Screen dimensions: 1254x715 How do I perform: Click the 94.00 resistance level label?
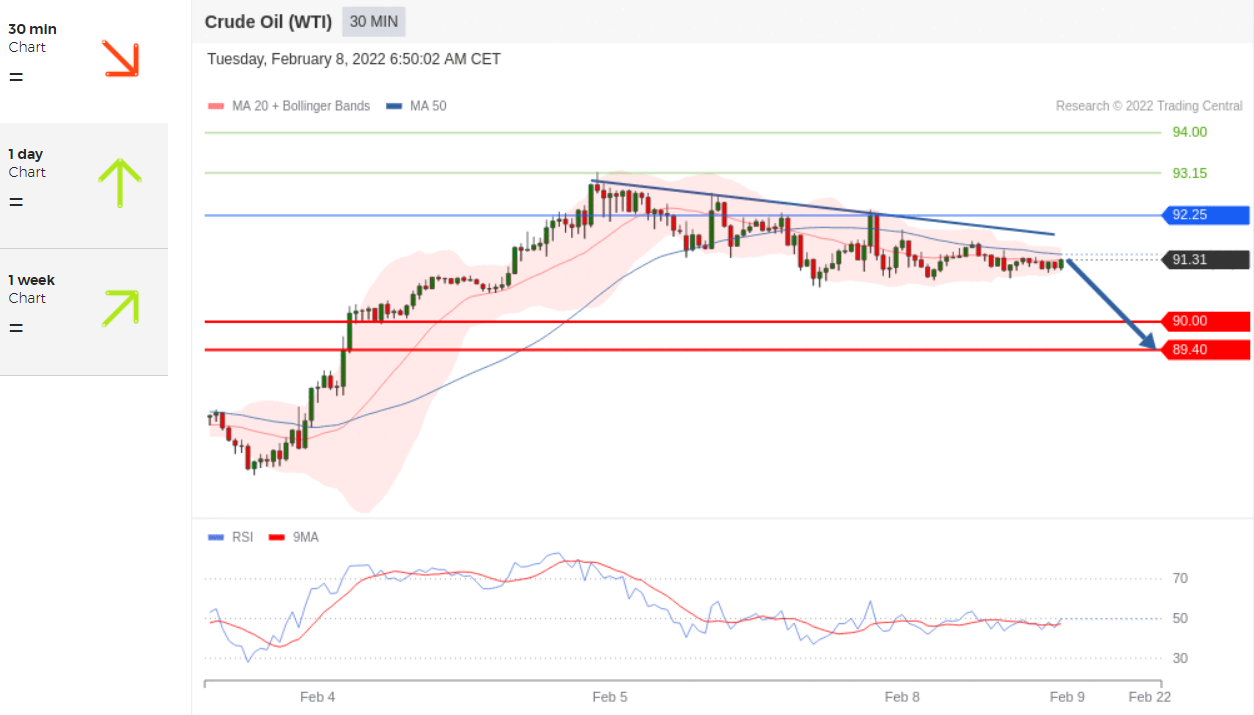click(x=1189, y=132)
